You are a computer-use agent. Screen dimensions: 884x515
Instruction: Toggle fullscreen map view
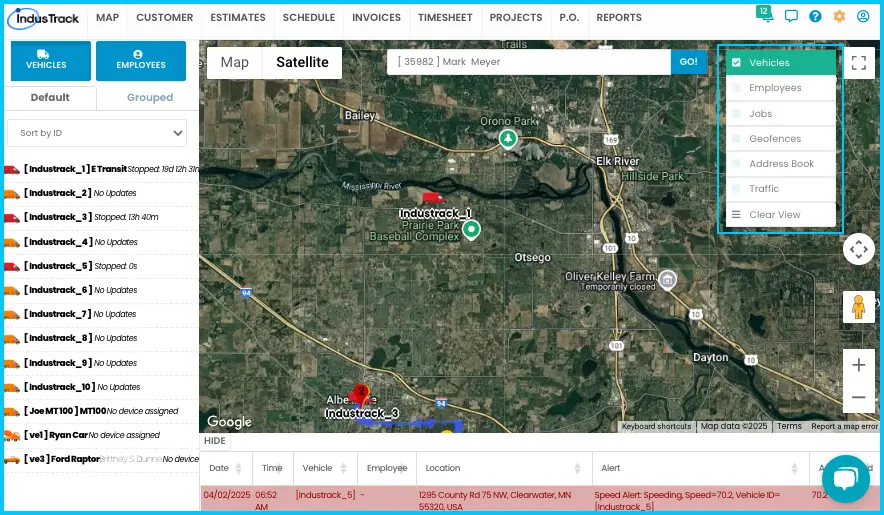pos(859,63)
